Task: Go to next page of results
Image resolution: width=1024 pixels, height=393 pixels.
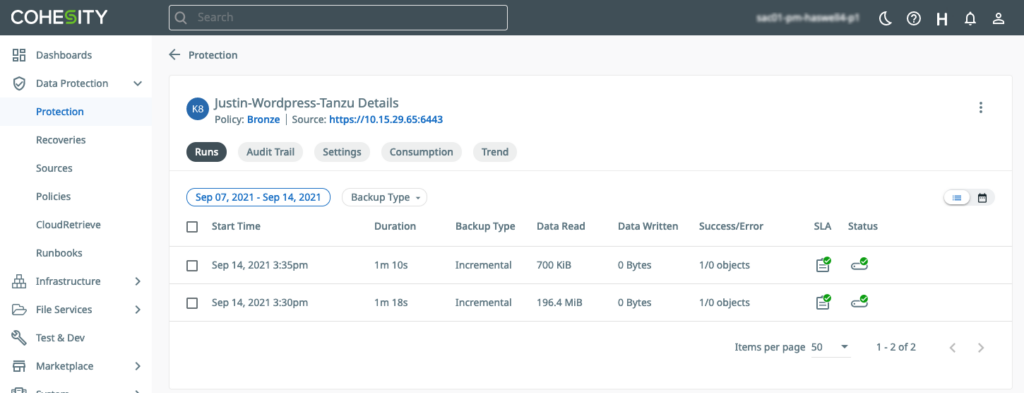Action: 980,347
